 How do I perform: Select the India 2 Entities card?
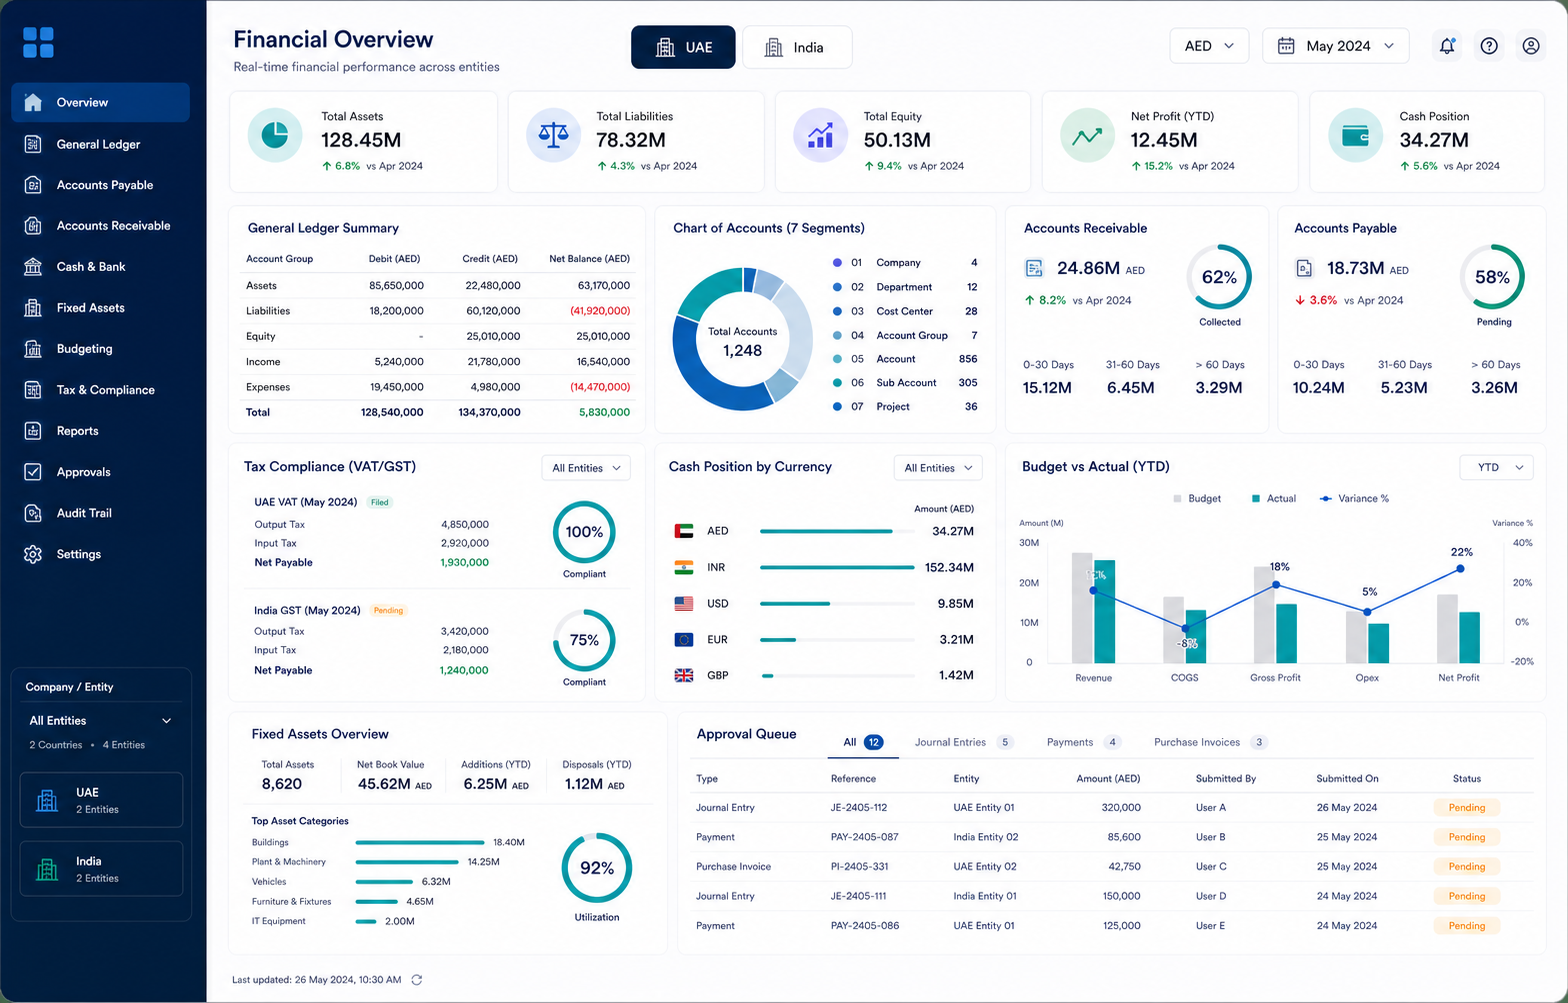tap(101, 869)
